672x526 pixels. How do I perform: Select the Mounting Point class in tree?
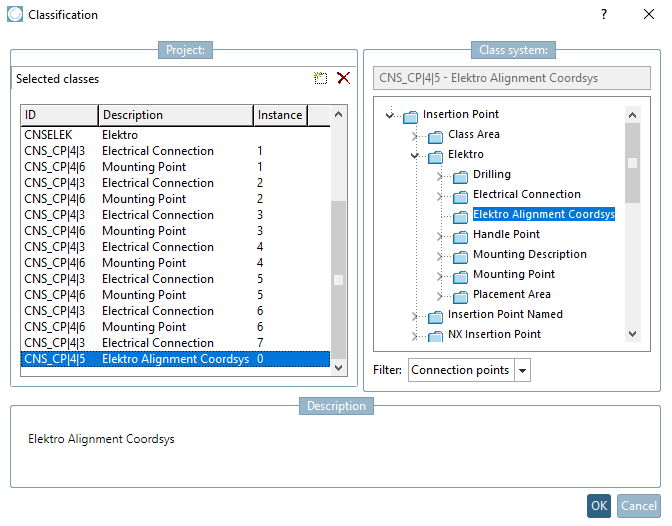point(513,274)
